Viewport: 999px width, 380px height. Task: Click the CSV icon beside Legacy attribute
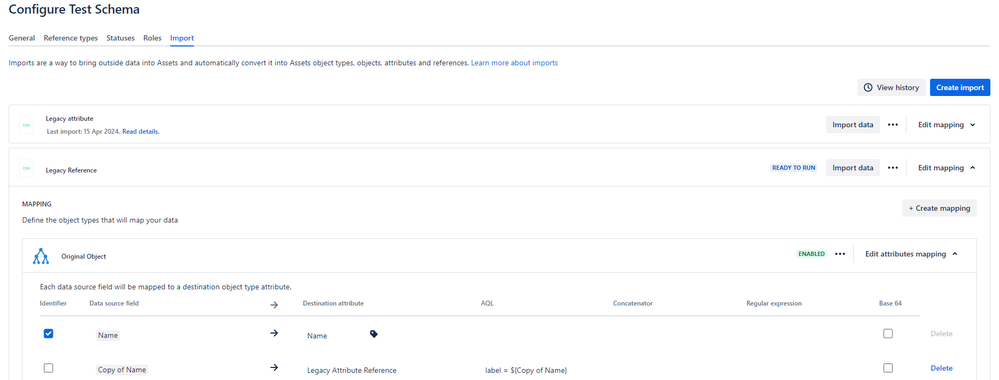coord(26,125)
